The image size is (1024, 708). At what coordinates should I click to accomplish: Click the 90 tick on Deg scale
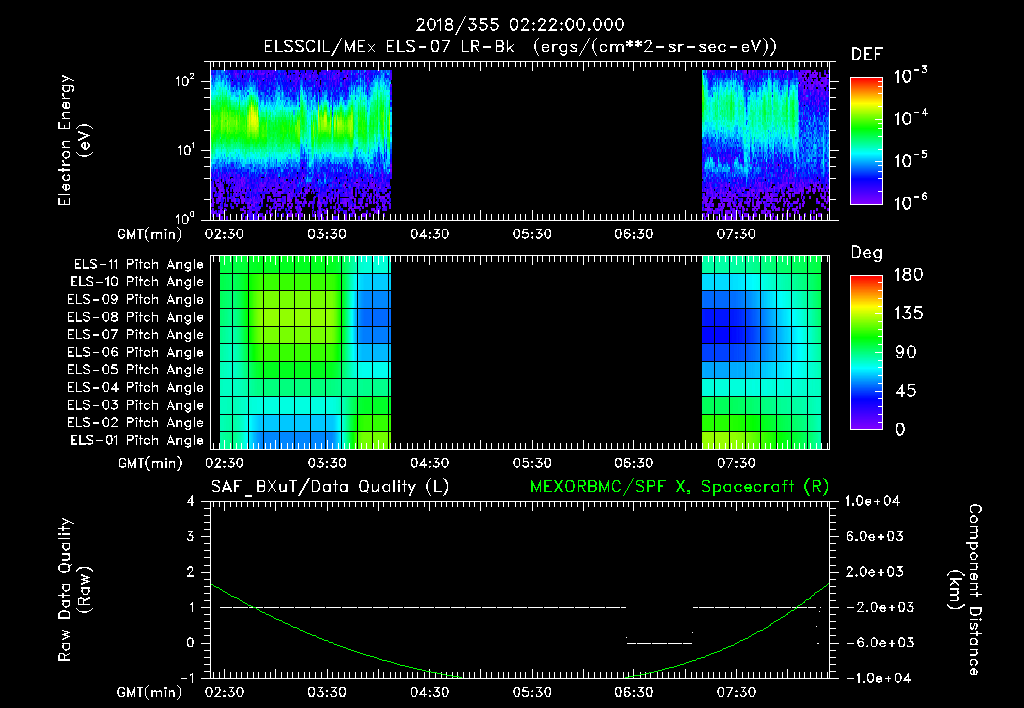point(905,352)
